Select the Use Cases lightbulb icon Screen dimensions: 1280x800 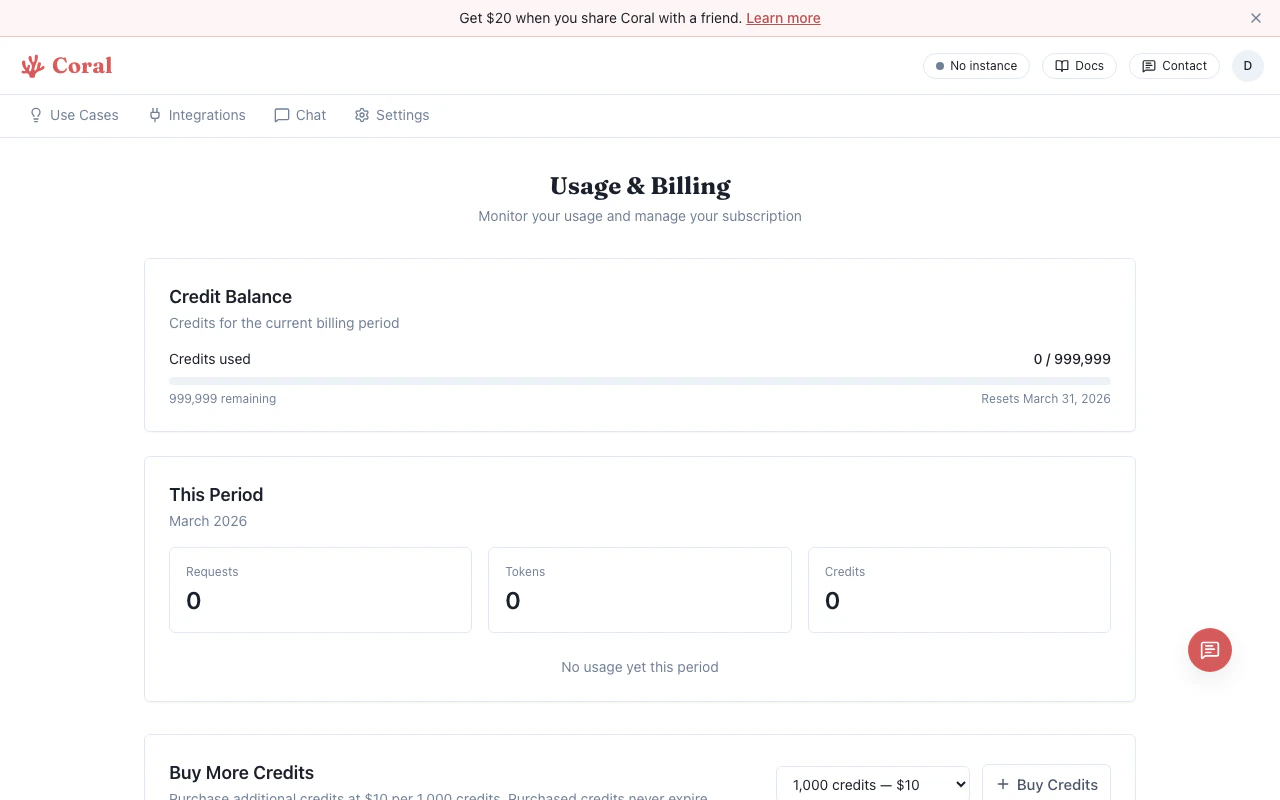(x=35, y=115)
